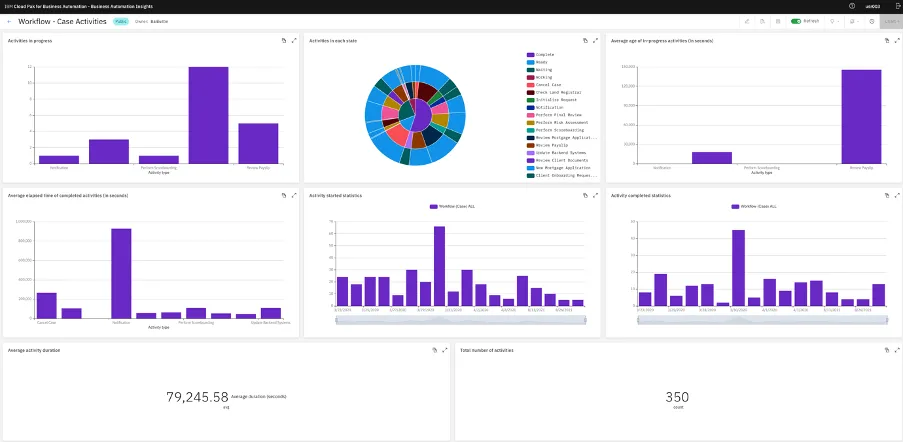Click the logout icon at the top right
The width and height of the screenshot is (904, 442).
[x=898, y=6]
